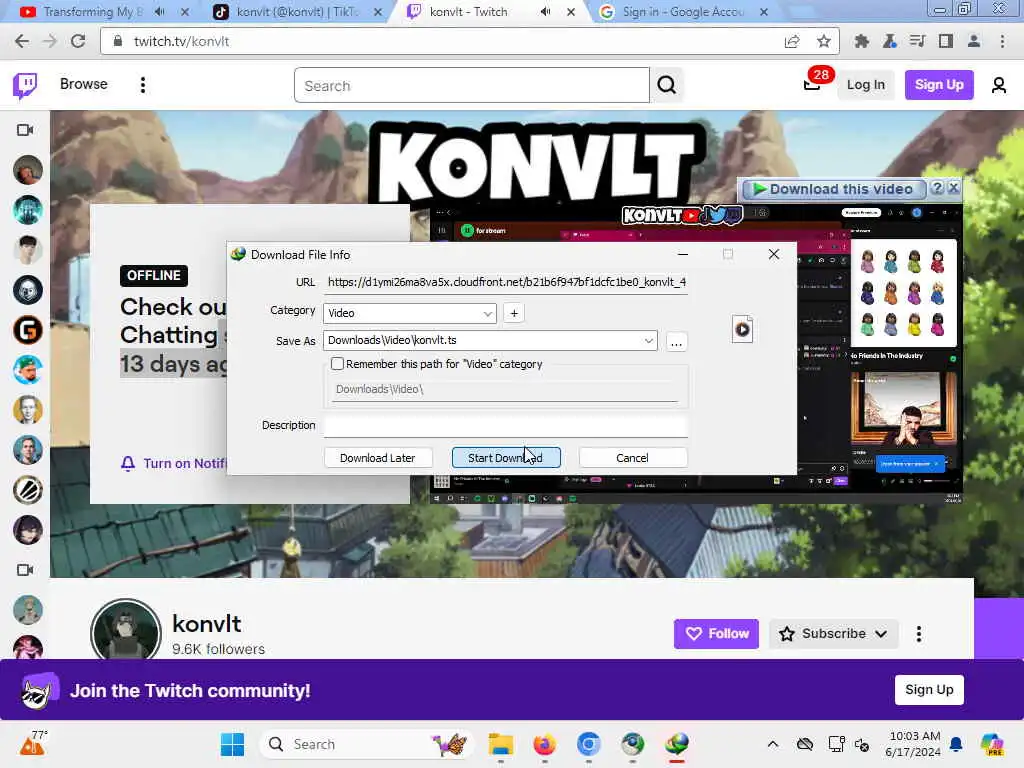Click the top followed channels camera icon
This screenshot has width=1024, height=768.
pyautogui.click(x=25, y=130)
